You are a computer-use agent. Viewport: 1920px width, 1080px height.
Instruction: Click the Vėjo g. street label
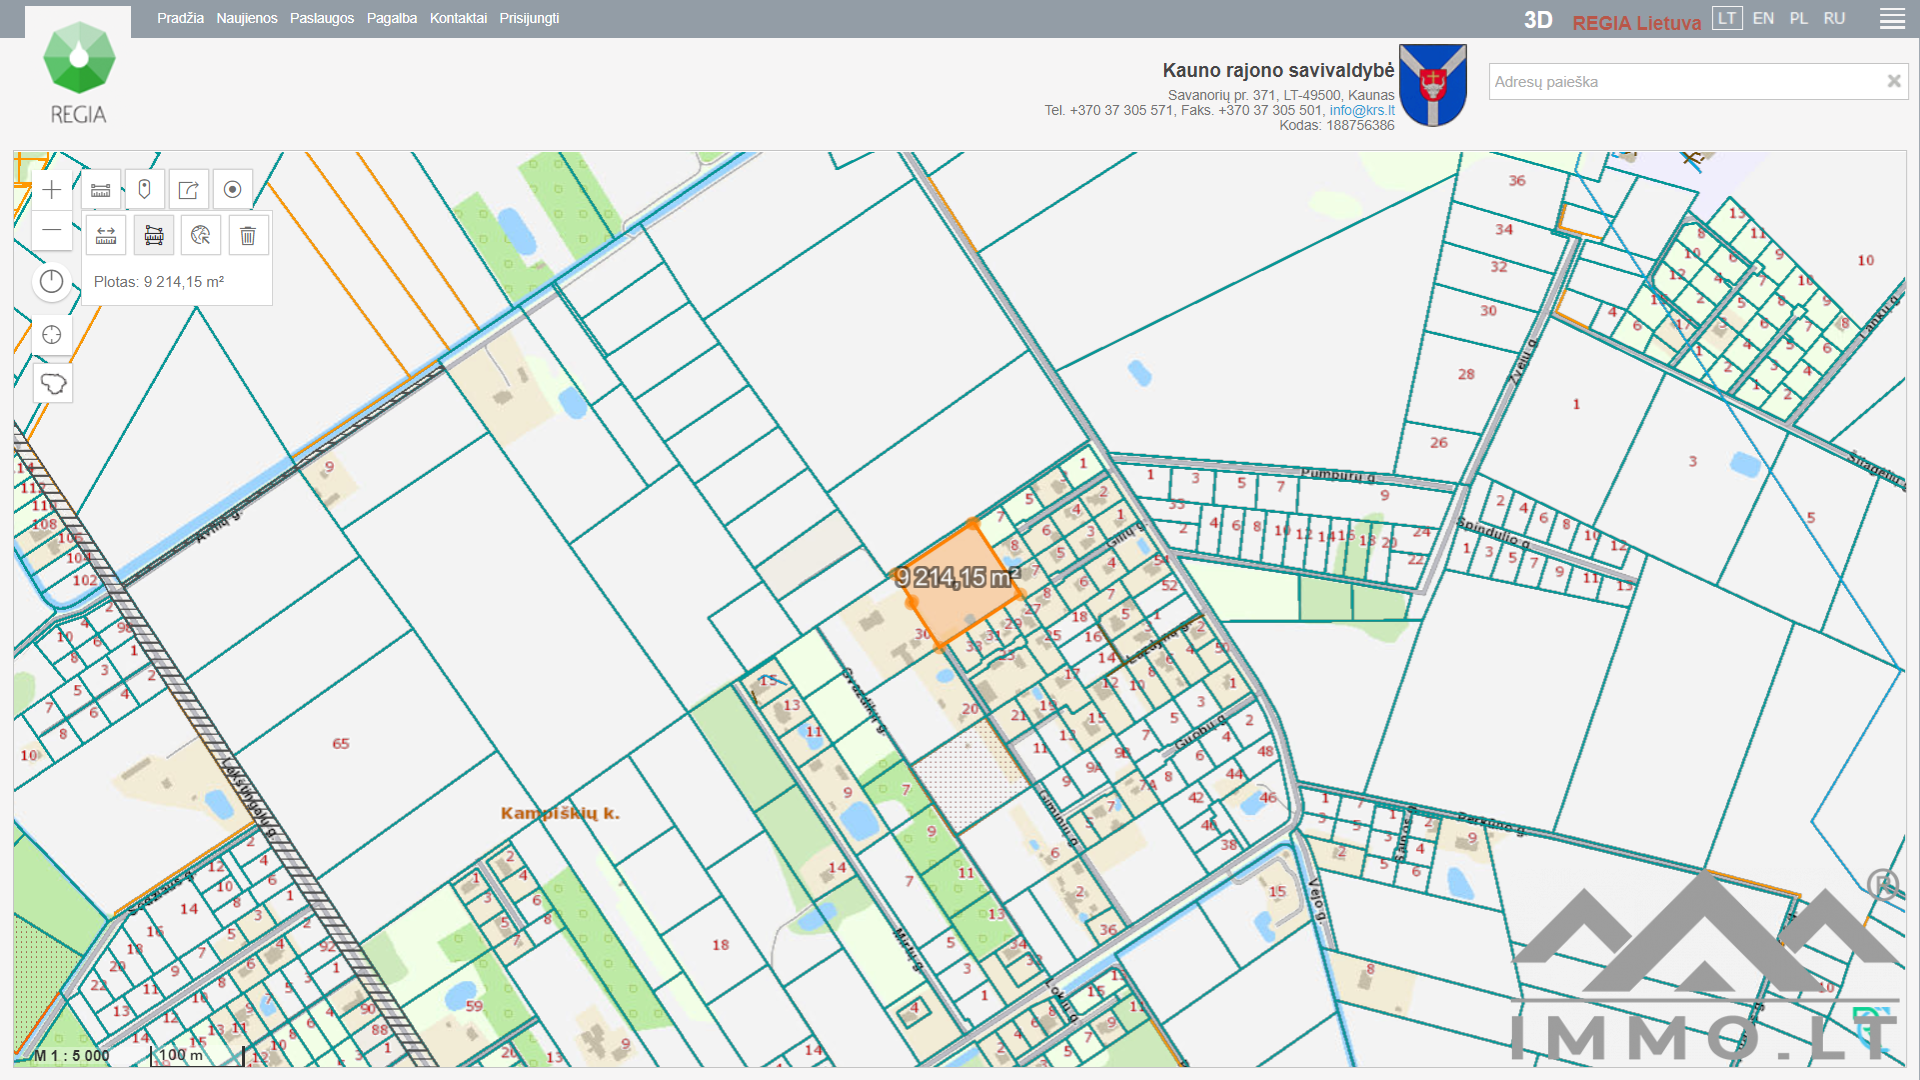(1317, 900)
